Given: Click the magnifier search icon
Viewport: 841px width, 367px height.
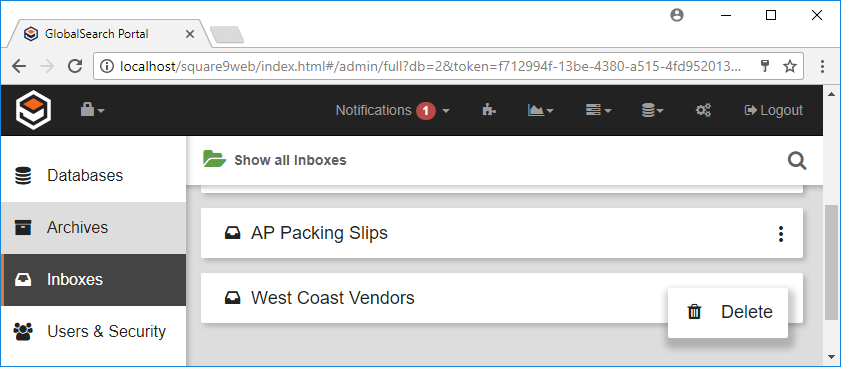Looking at the screenshot, I should click(x=796, y=160).
